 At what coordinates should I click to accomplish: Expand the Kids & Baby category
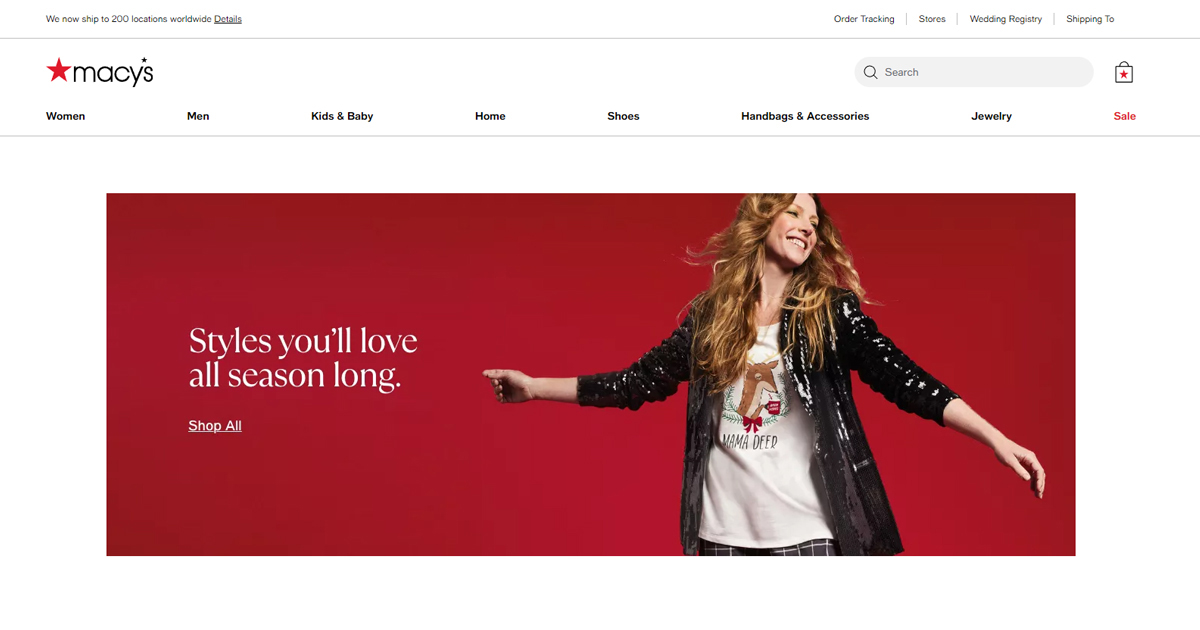(x=342, y=116)
